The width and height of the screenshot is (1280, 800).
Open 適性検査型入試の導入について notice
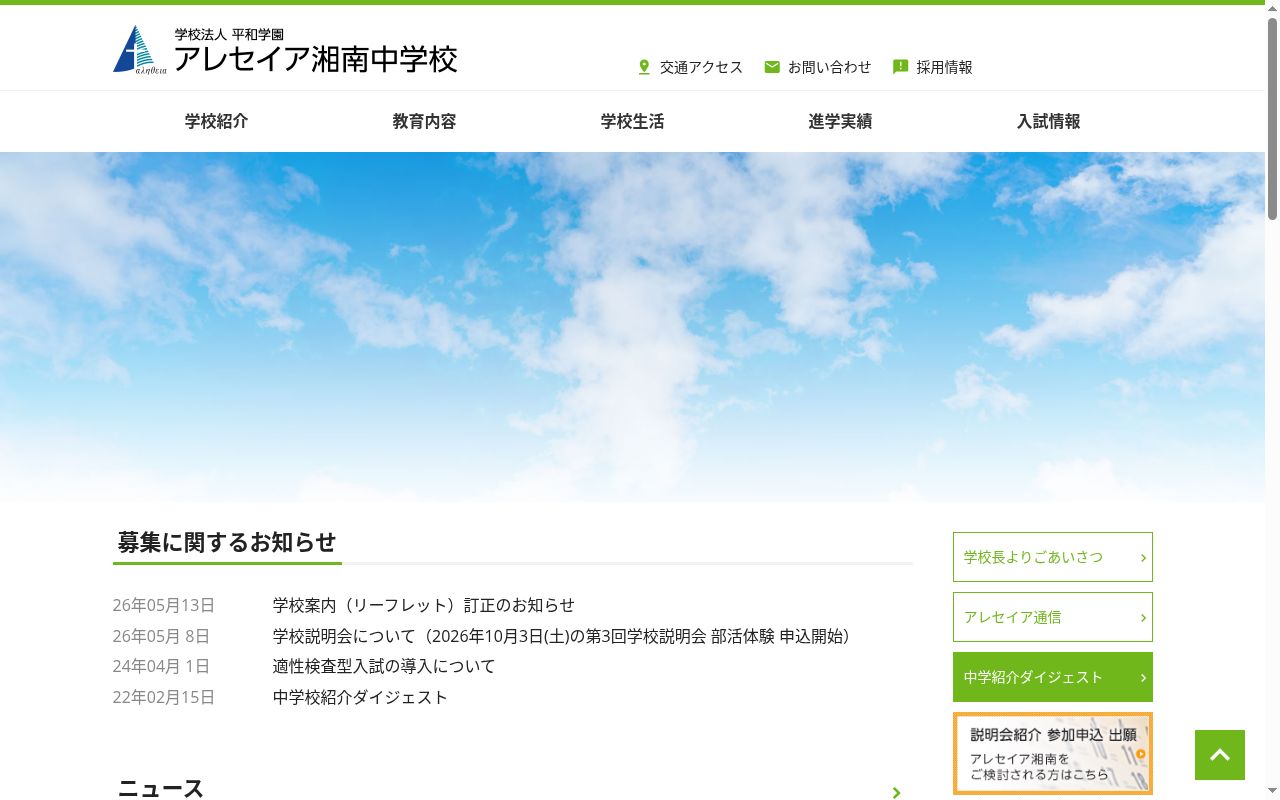[384, 666]
